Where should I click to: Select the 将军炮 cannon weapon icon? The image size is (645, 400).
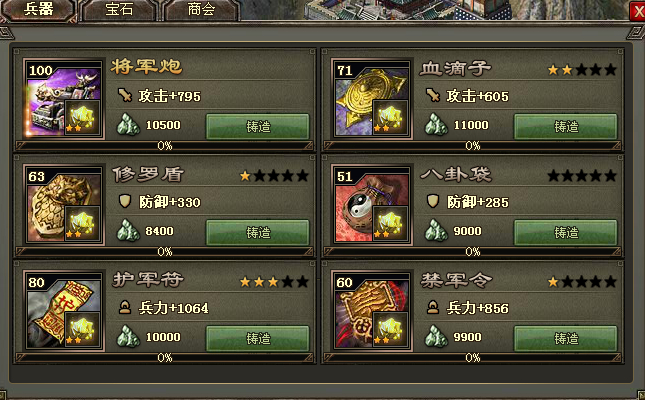[x=64, y=99]
